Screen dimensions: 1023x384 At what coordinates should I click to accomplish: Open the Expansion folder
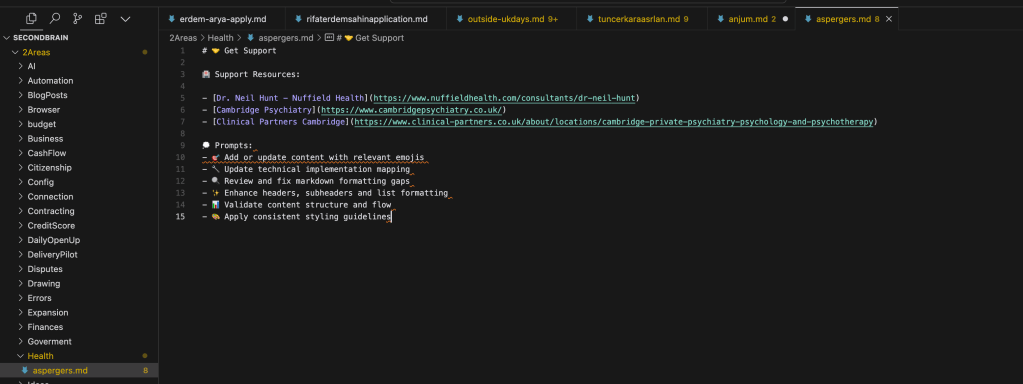(48, 312)
